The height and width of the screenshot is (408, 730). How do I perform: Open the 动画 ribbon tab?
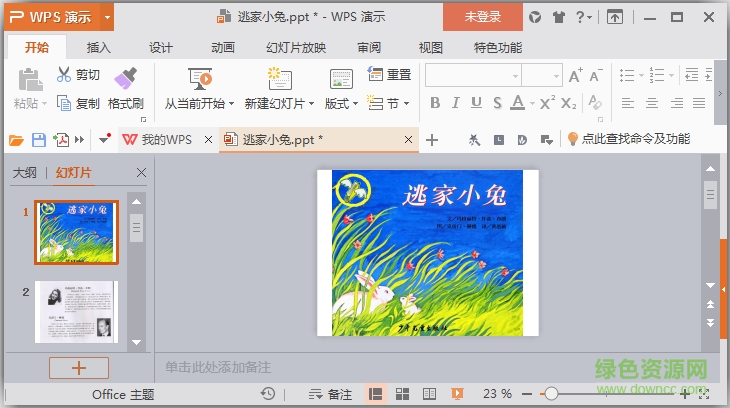223,48
